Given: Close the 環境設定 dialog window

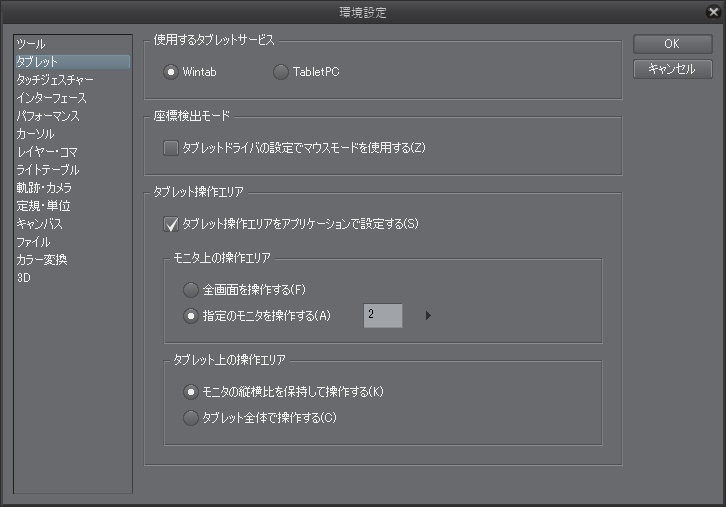Looking at the screenshot, I should coord(712,12).
